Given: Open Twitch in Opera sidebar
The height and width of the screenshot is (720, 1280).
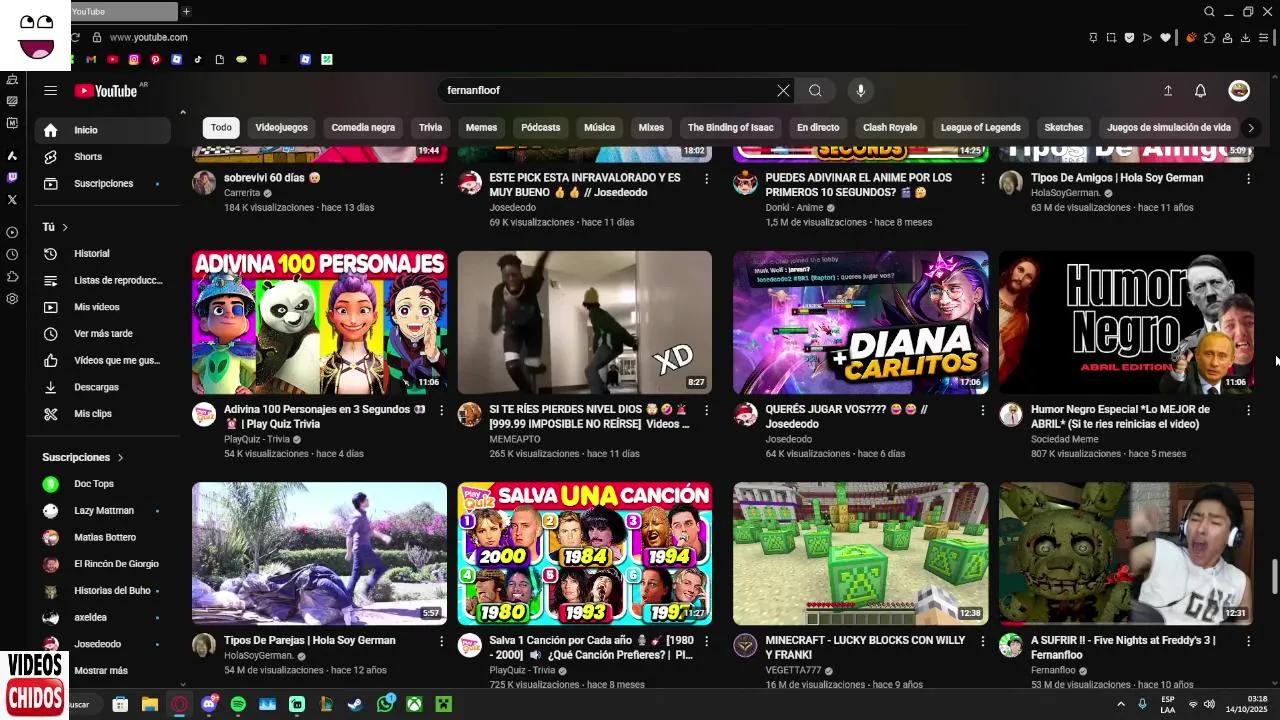Looking at the screenshot, I should point(12,178).
